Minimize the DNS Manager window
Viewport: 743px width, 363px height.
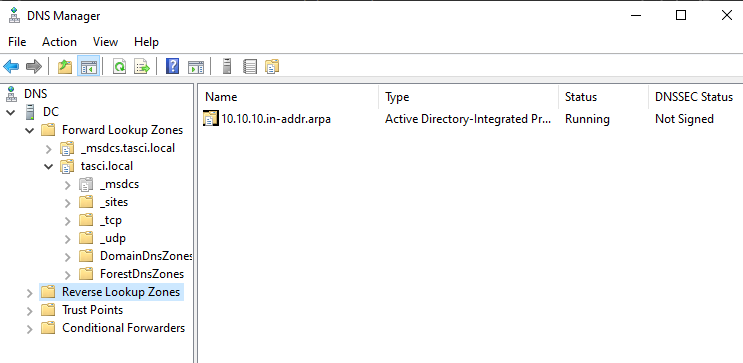click(x=636, y=16)
